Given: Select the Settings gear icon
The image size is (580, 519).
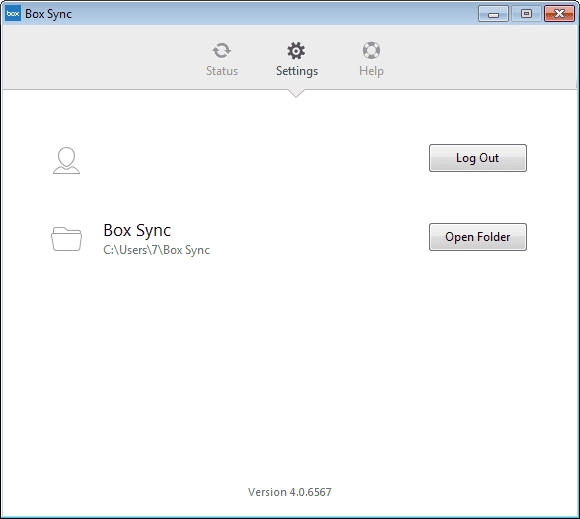Looking at the screenshot, I should (x=296, y=51).
